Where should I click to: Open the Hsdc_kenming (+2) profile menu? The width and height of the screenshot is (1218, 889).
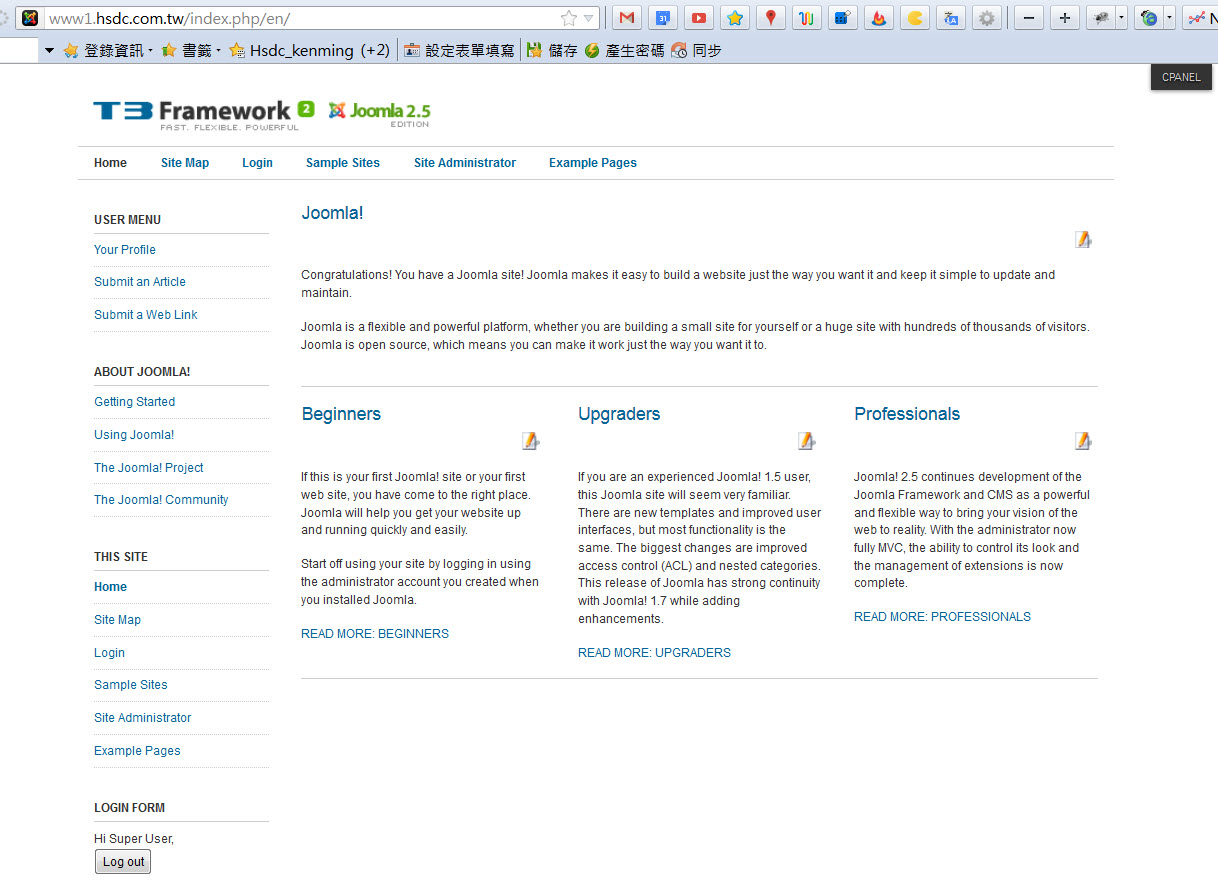click(310, 50)
